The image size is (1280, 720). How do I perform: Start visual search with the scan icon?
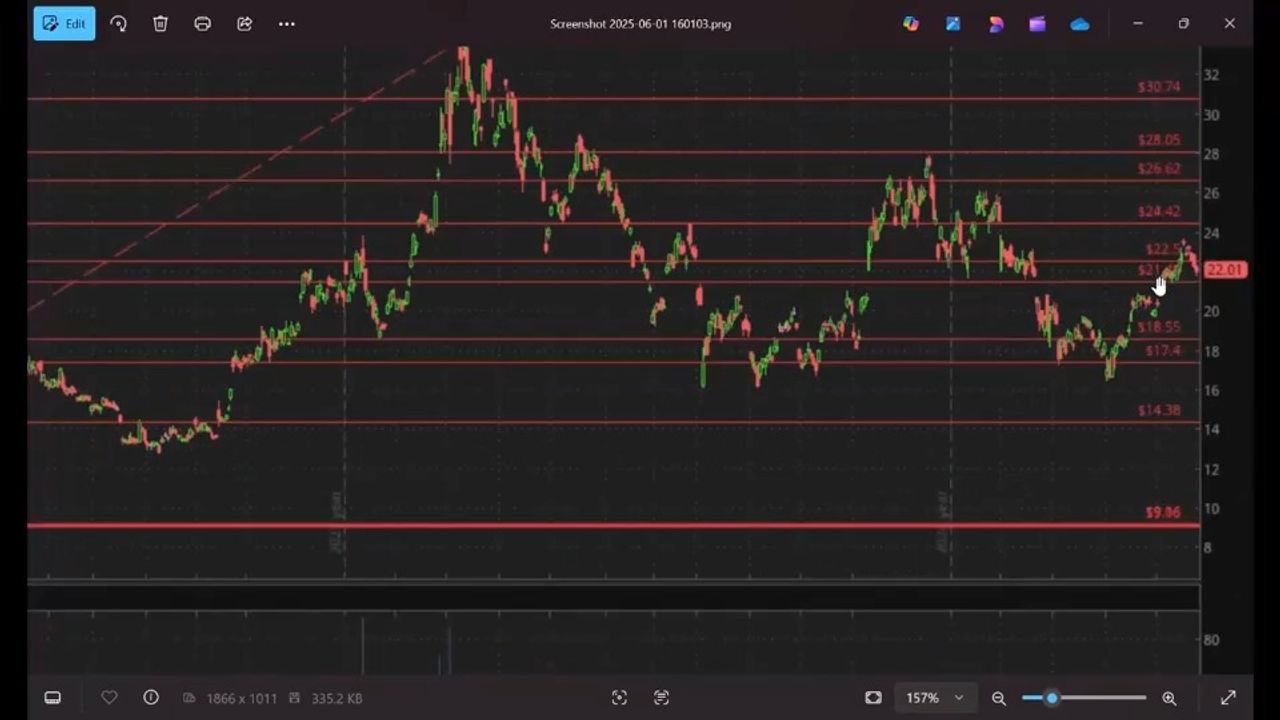click(619, 698)
